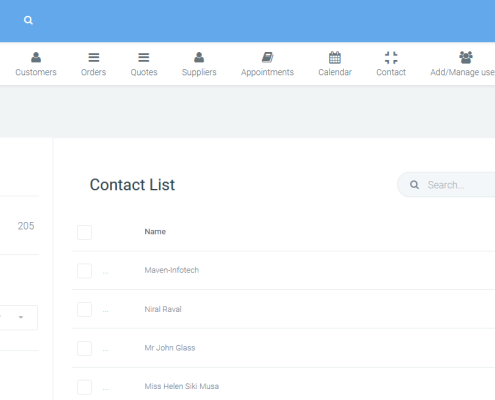The height and width of the screenshot is (400, 495).
Task: Open ellipsis menu for Miss Helen Siki Musa
Action: (x=106, y=389)
